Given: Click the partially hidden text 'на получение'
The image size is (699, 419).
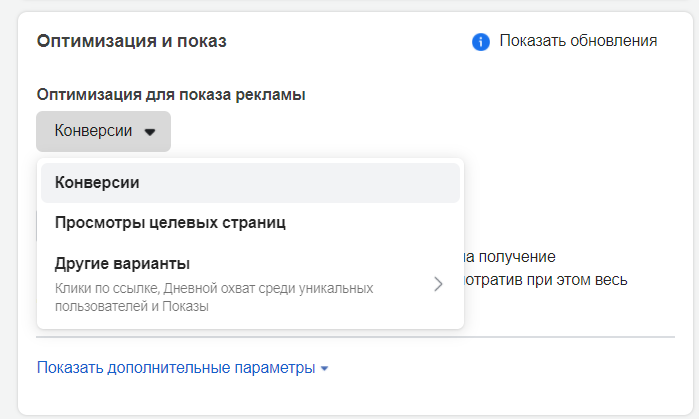Looking at the screenshot, I should (x=510, y=257).
